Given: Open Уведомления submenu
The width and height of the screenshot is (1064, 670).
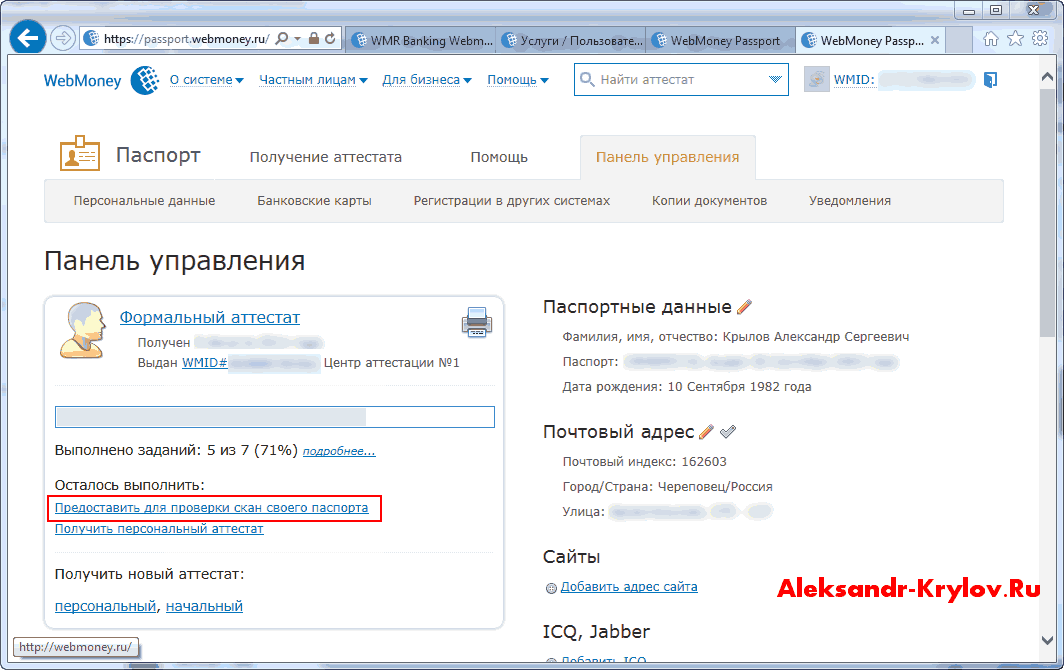Looking at the screenshot, I should pos(850,201).
